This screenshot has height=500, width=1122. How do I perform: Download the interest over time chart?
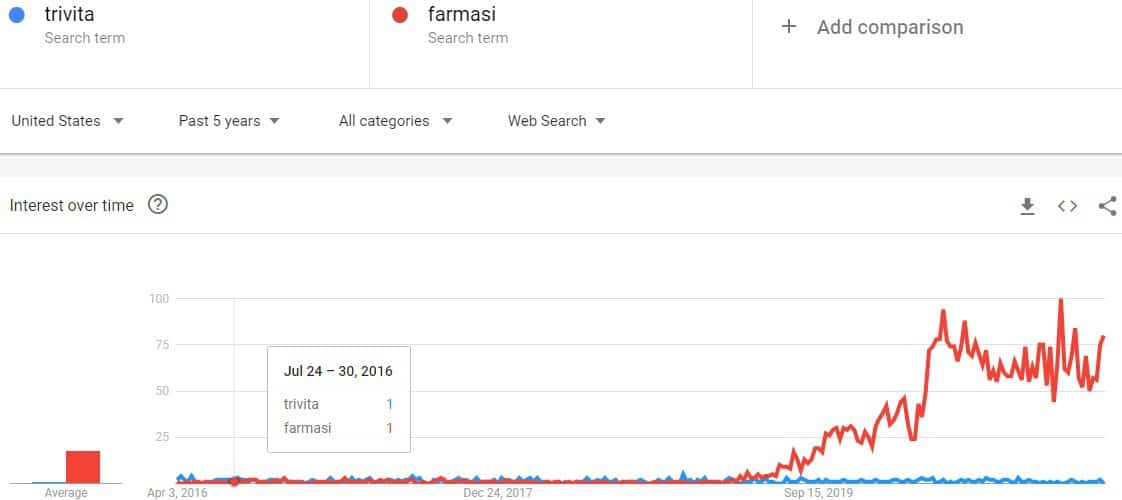1028,207
